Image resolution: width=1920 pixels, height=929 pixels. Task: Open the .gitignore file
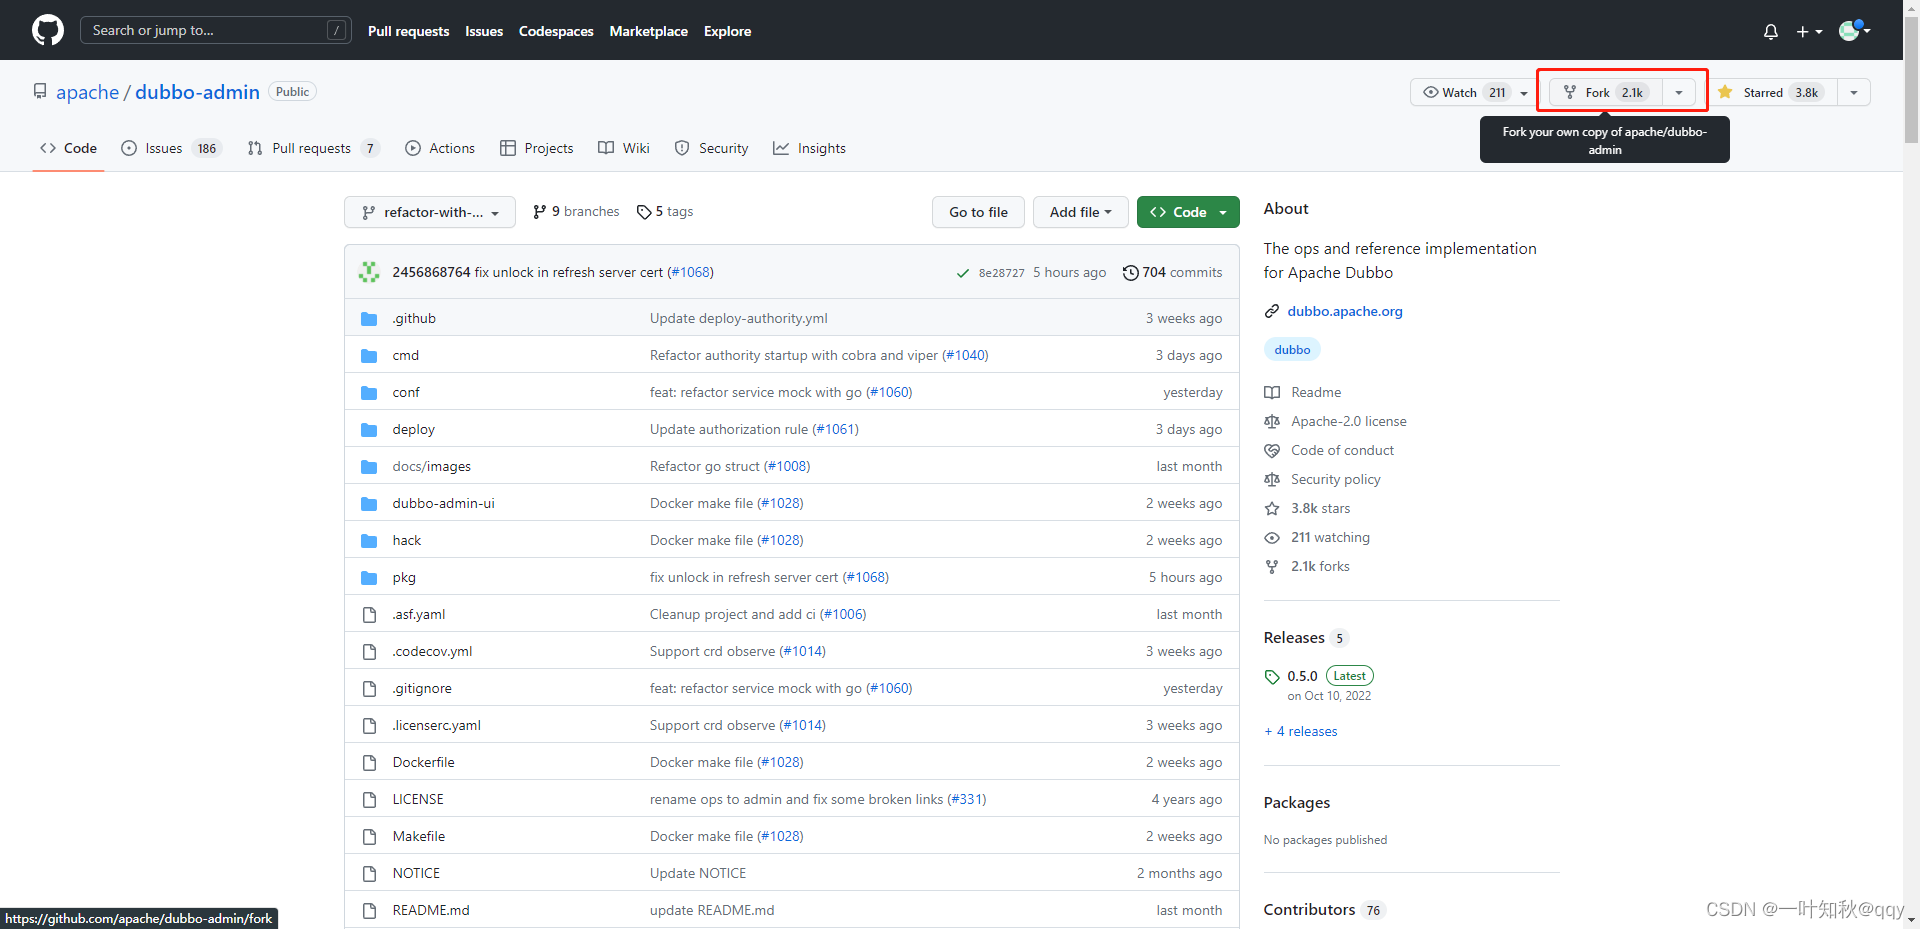[x=422, y=688]
